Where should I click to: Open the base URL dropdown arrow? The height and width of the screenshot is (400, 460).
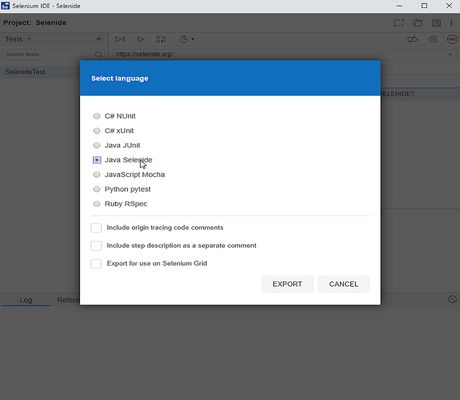tap(450, 54)
